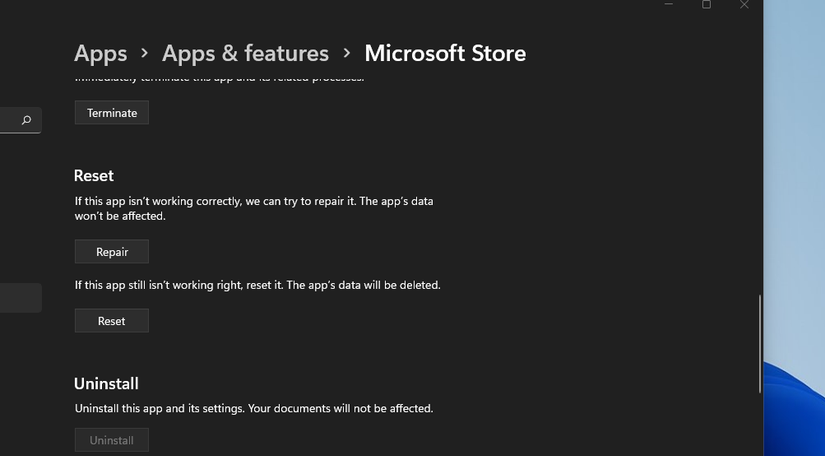Reset the app's data
Screen dimensions: 825x456
112,321
